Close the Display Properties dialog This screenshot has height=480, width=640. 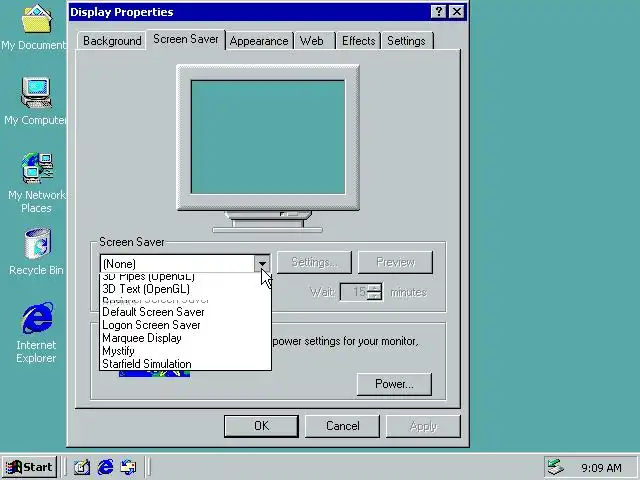[456, 11]
